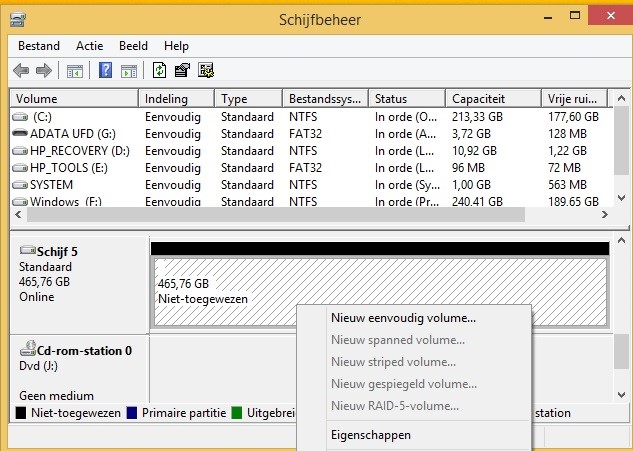Image resolution: width=633 pixels, height=451 pixels.
Task: Open the Actie menu
Action: click(x=89, y=46)
